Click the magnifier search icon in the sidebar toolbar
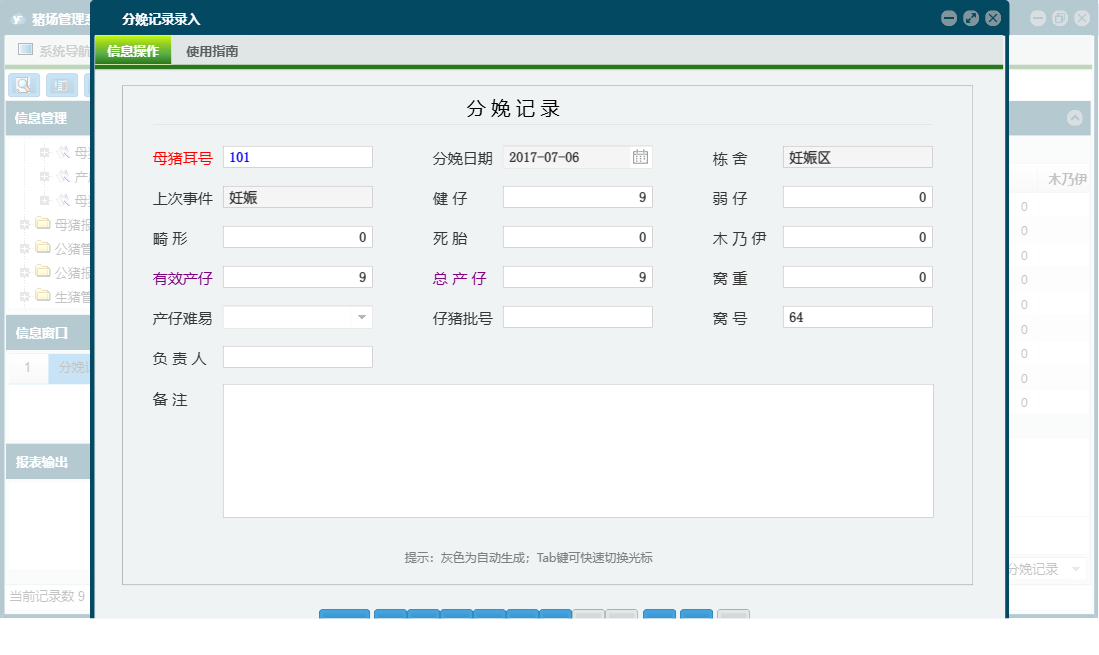The height and width of the screenshot is (655, 1099). pos(23,85)
